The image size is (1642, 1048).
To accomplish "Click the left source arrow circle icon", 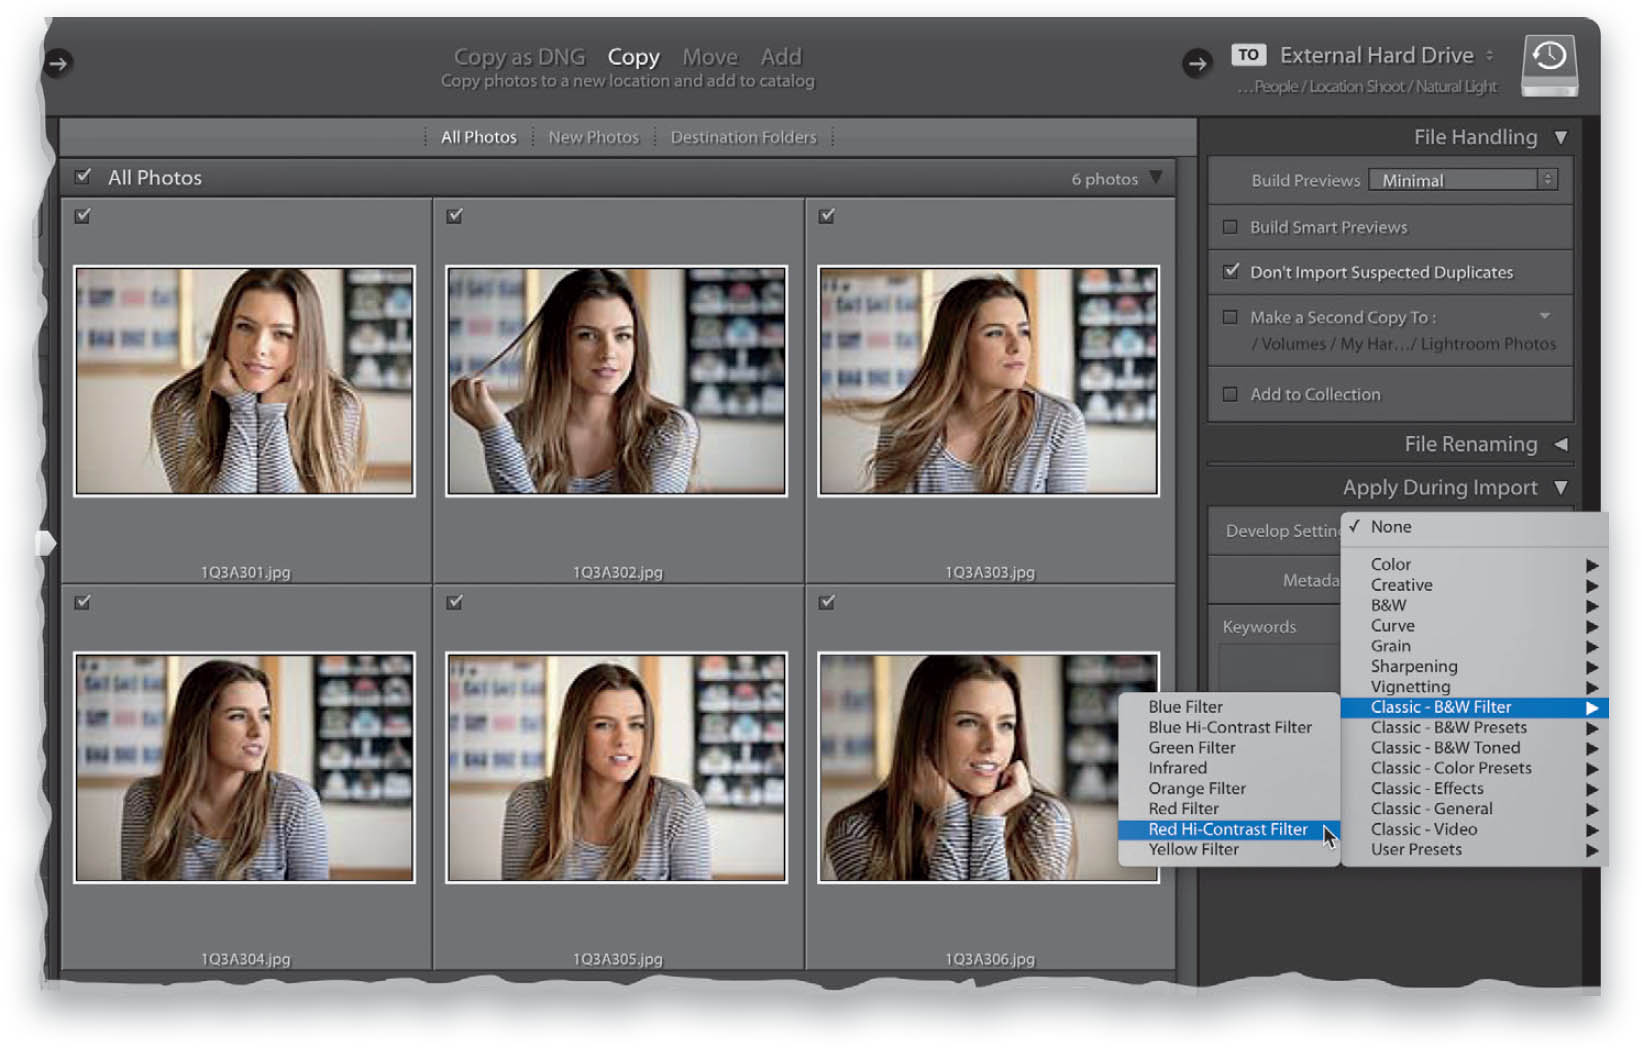I will [58, 63].
